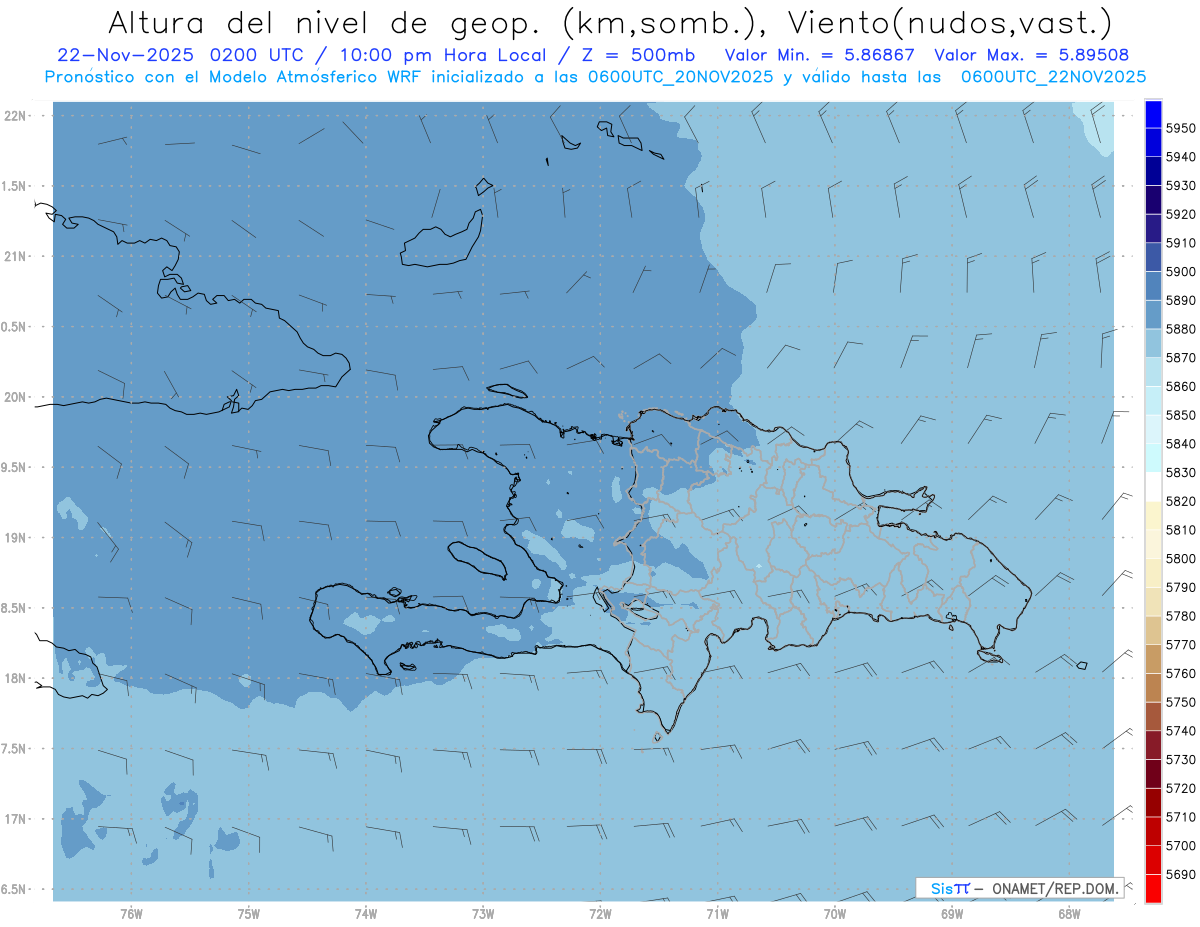The image size is (1200, 927).
Task: Pick the bright blue band above 5950
Action: tap(1153, 114)
